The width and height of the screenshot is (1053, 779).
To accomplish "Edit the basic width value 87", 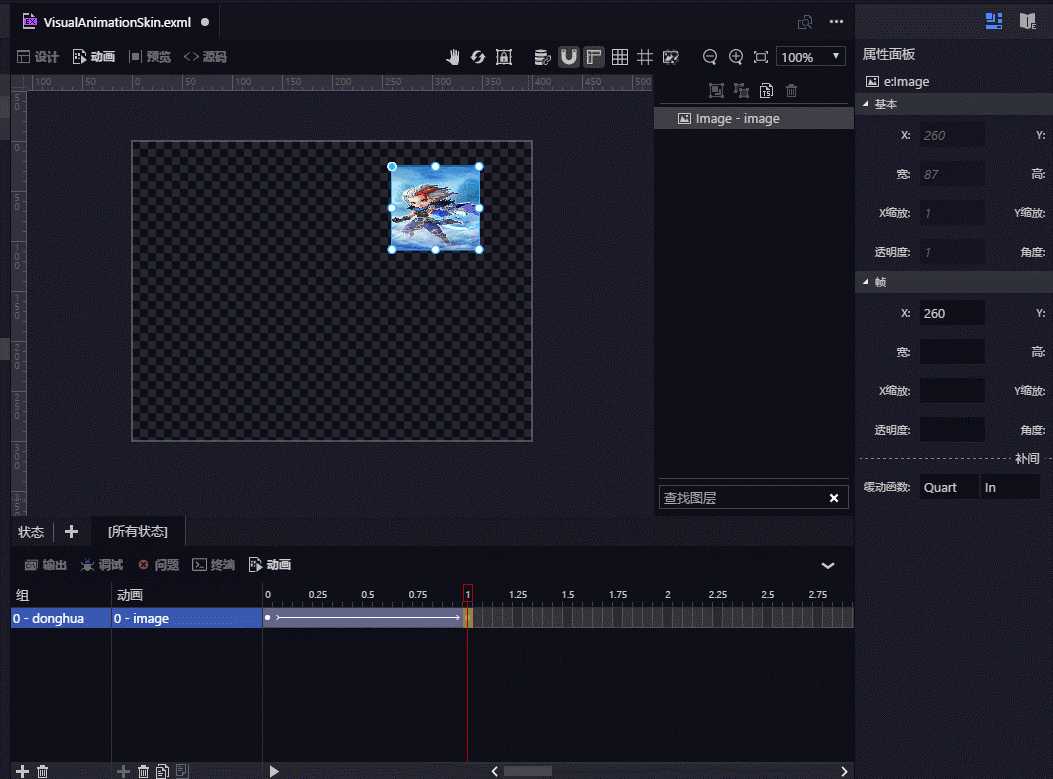I will coord(952,174).
